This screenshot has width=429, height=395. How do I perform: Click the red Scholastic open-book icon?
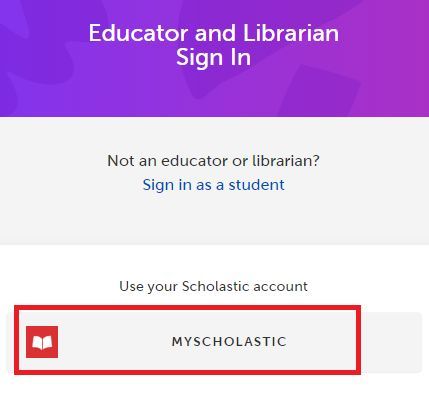tap(42, 342)
